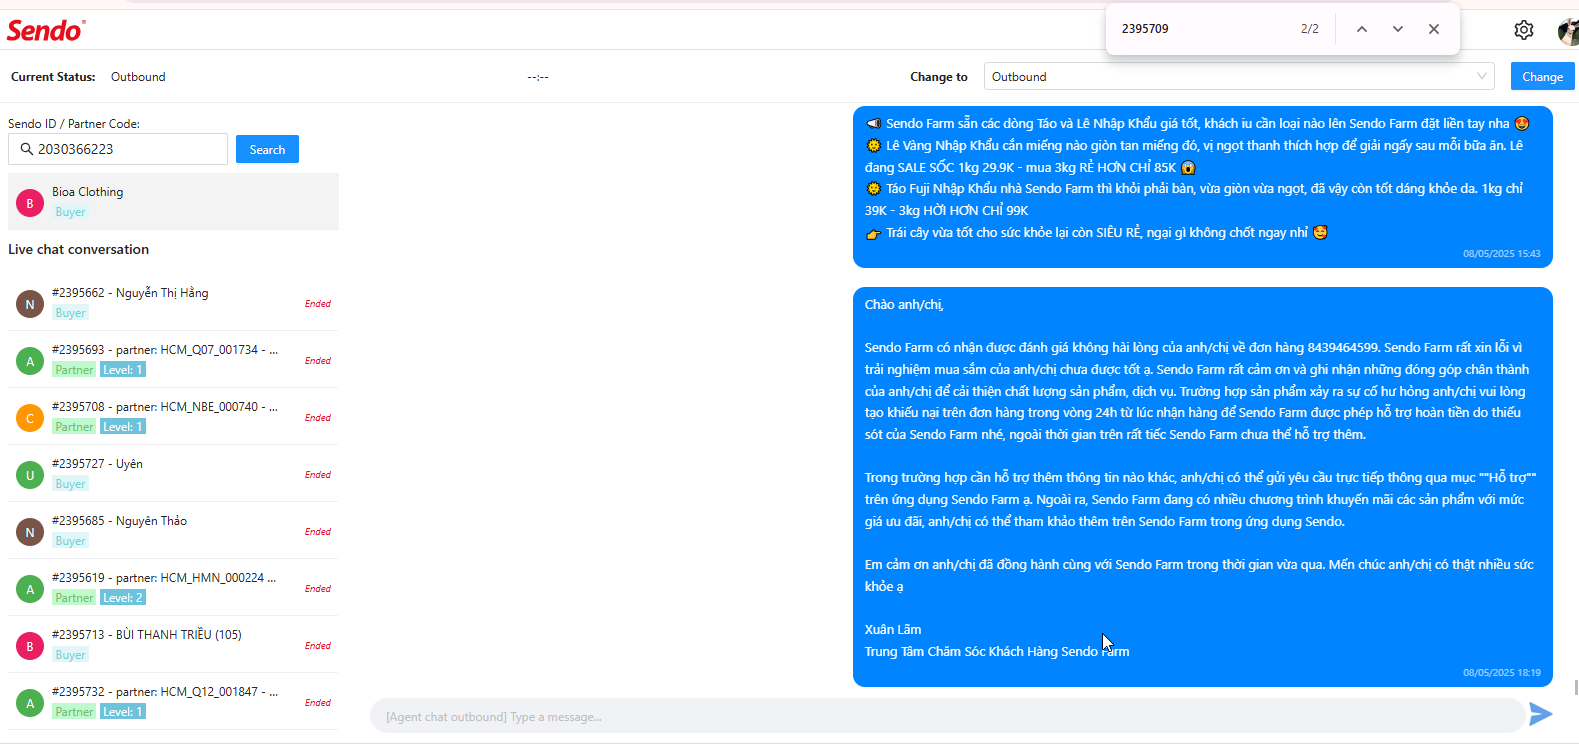Open conversation #2395732 partner HCM_Q12_001847

pos(173,702)
